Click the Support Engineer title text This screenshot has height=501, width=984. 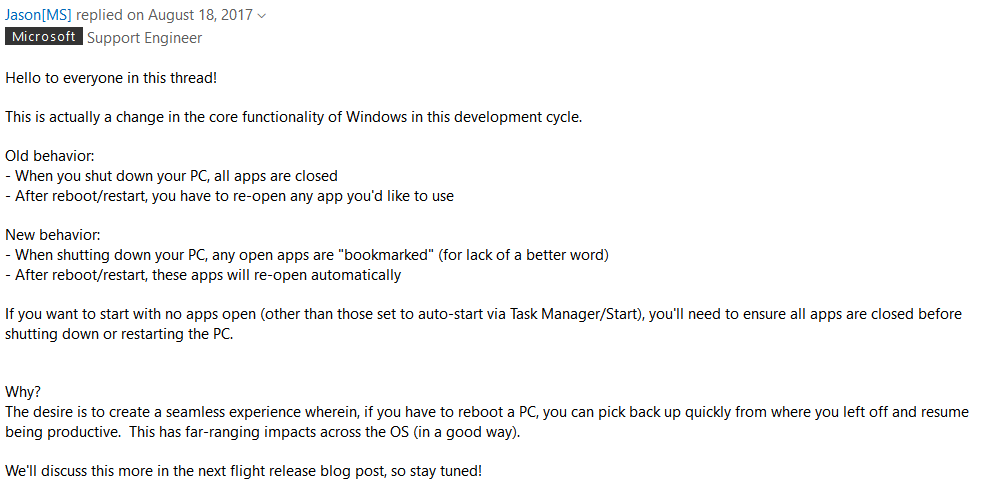coord(144,38)
